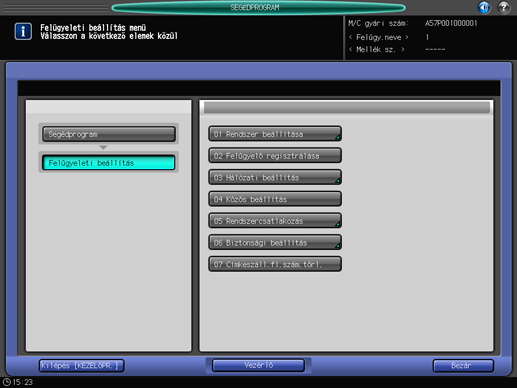Click the M/C gyári szám label
The height and width of the screenshot is (388, 517).
378,23
